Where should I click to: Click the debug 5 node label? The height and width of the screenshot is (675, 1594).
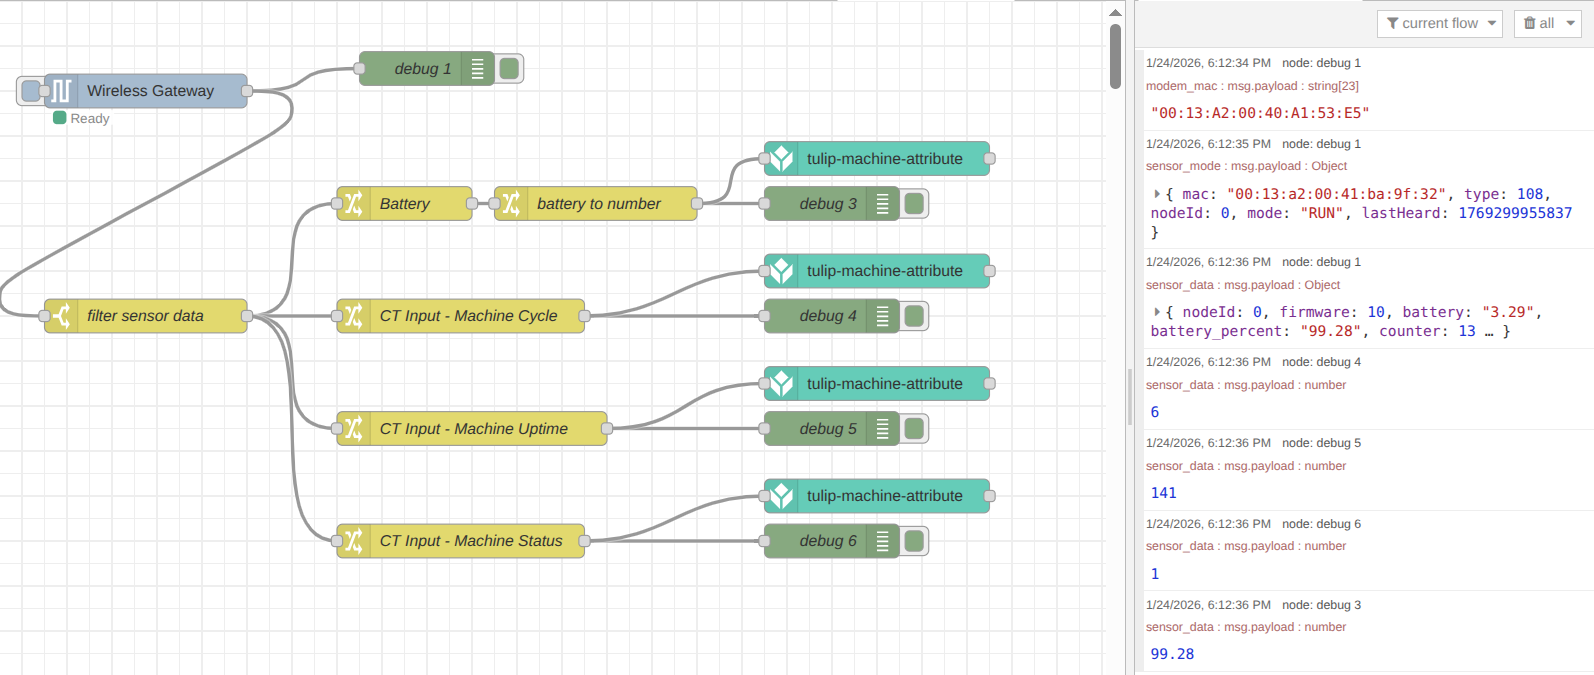click(827, 429)
